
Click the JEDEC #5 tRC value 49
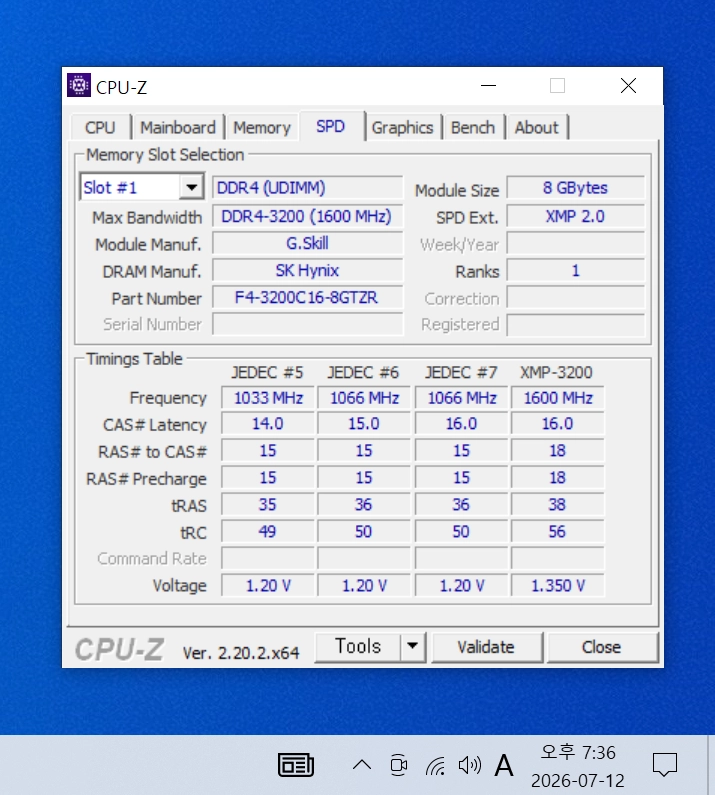coord(268,531)
